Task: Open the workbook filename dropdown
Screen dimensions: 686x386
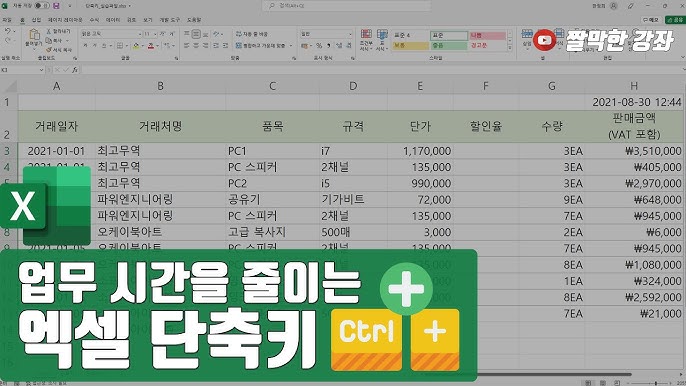Action: tap(130, 6)
